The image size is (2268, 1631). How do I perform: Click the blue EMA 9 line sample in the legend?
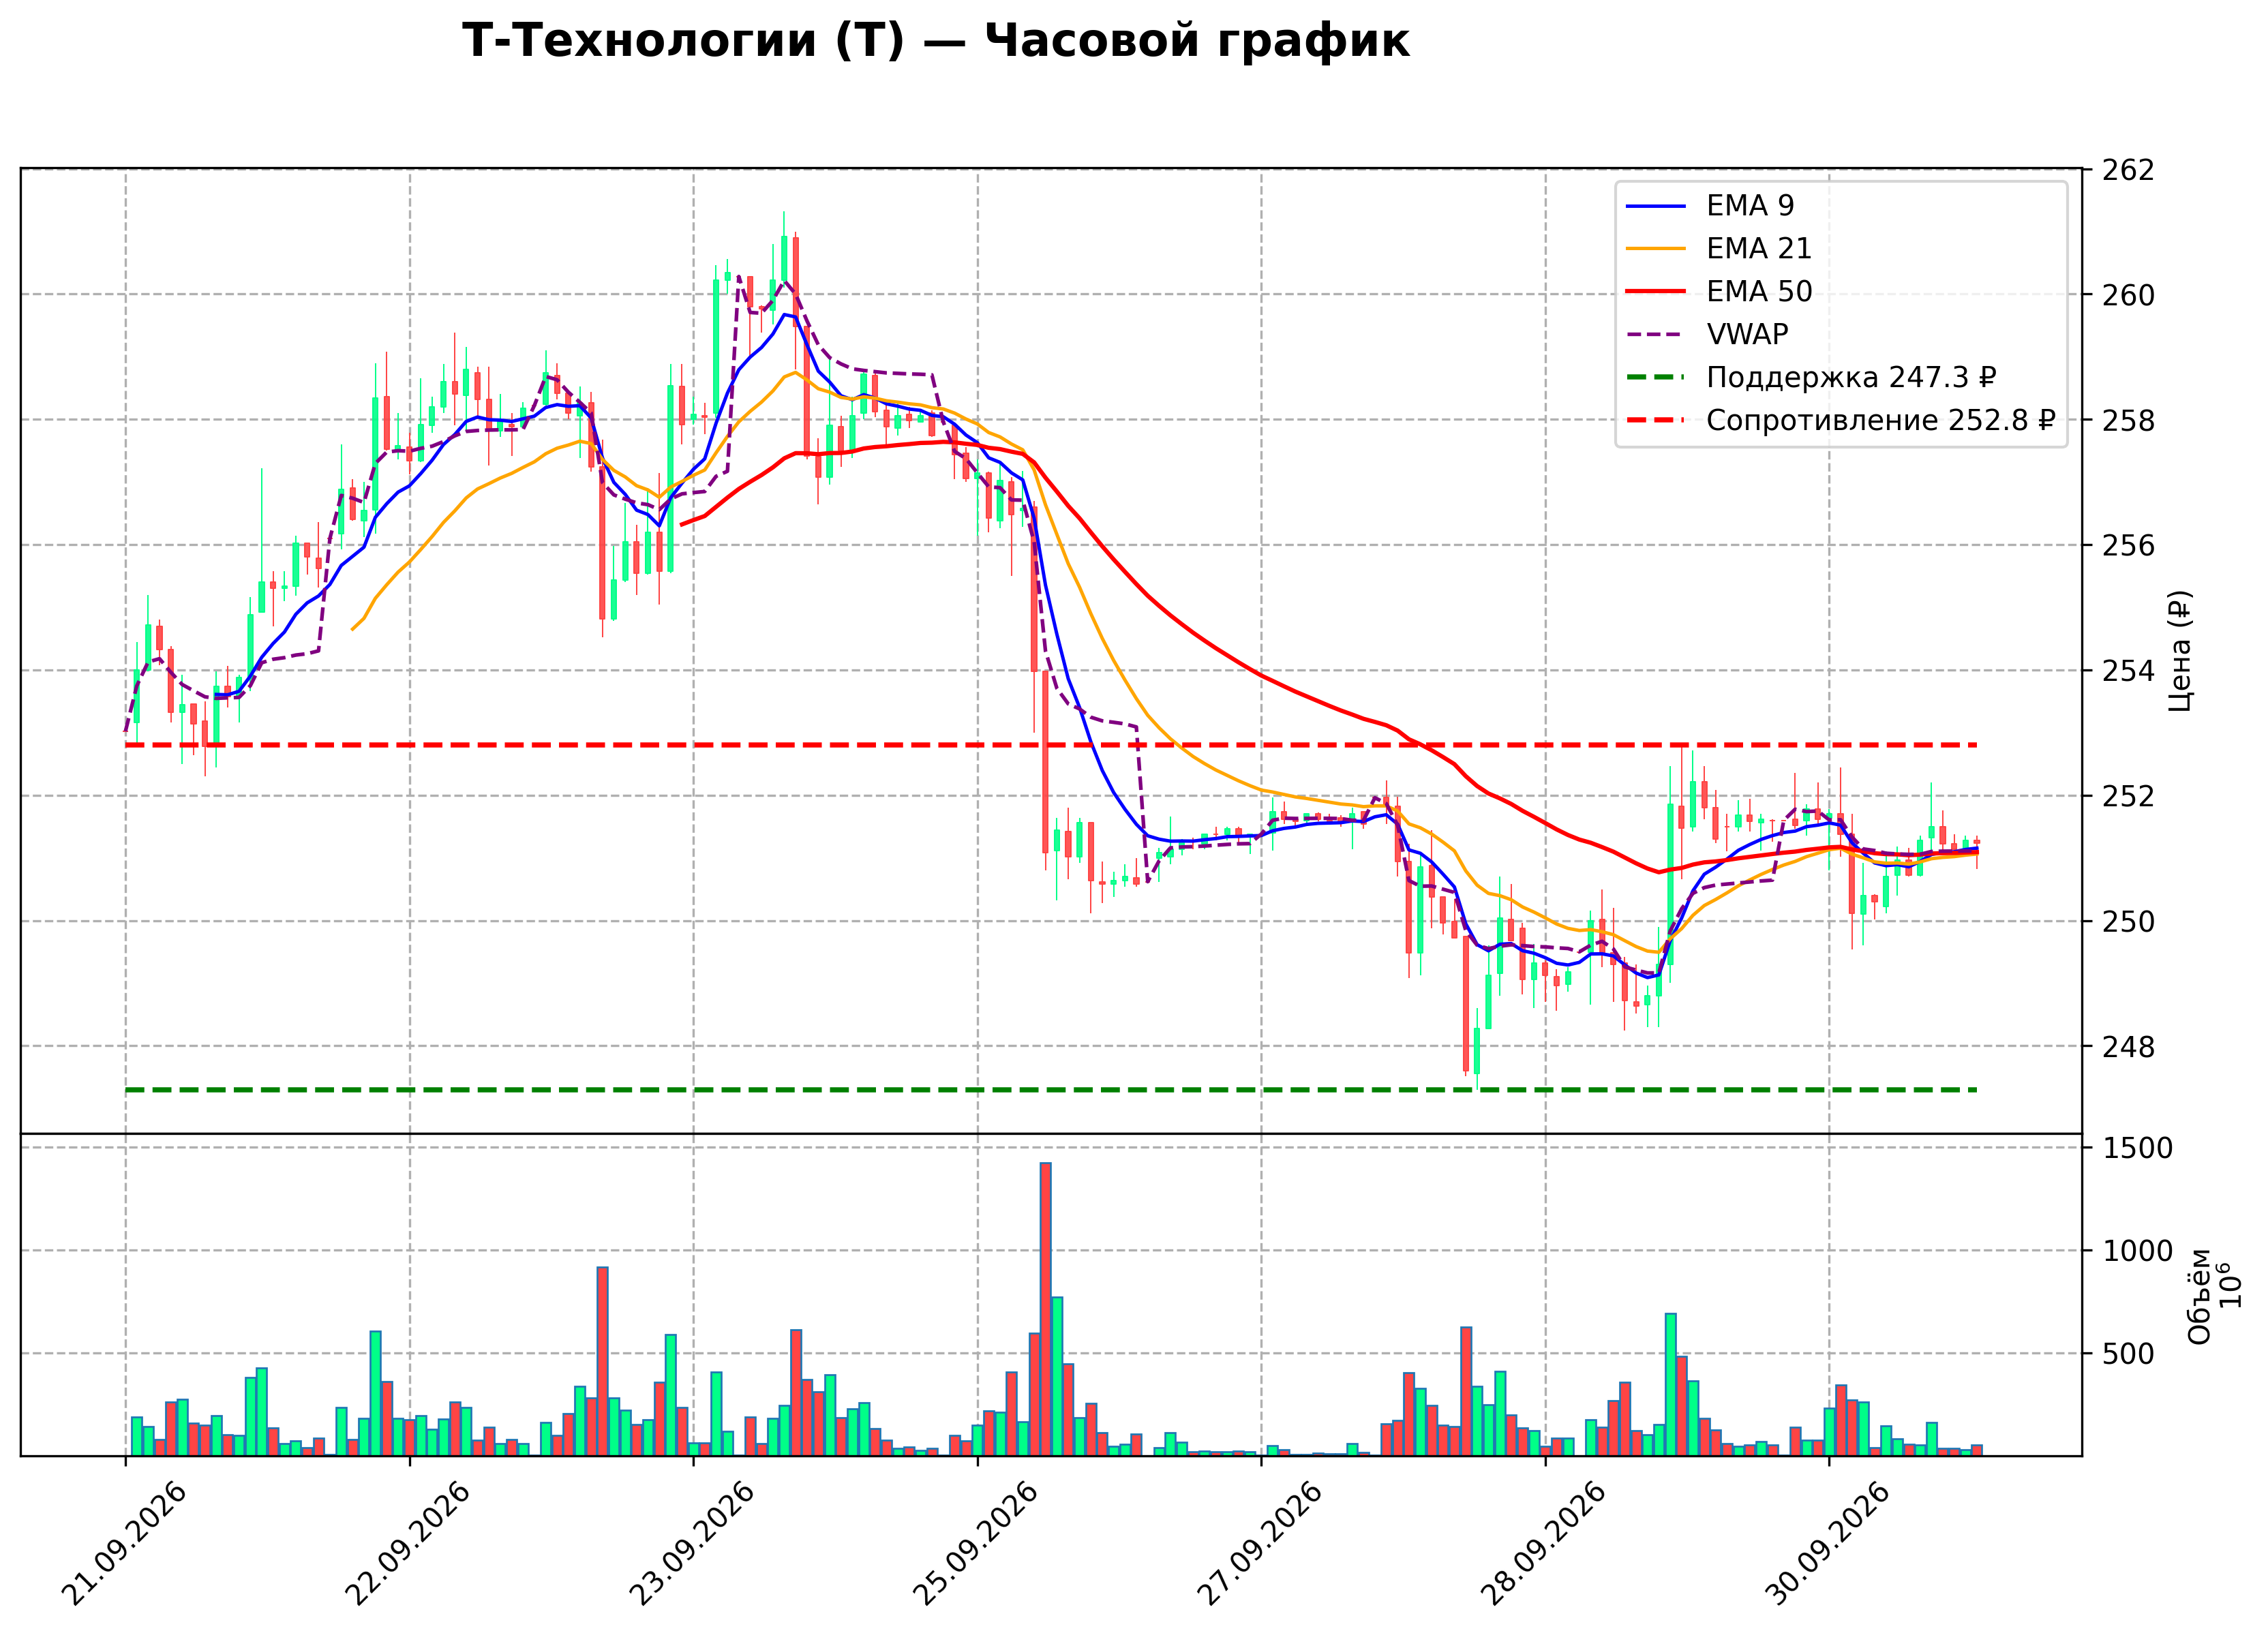1656,206
